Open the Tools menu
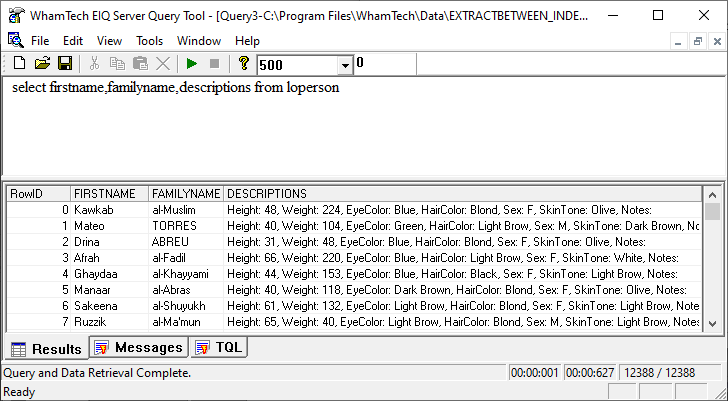The width and height of the screenshot is (728, 401). coord(149,41)
